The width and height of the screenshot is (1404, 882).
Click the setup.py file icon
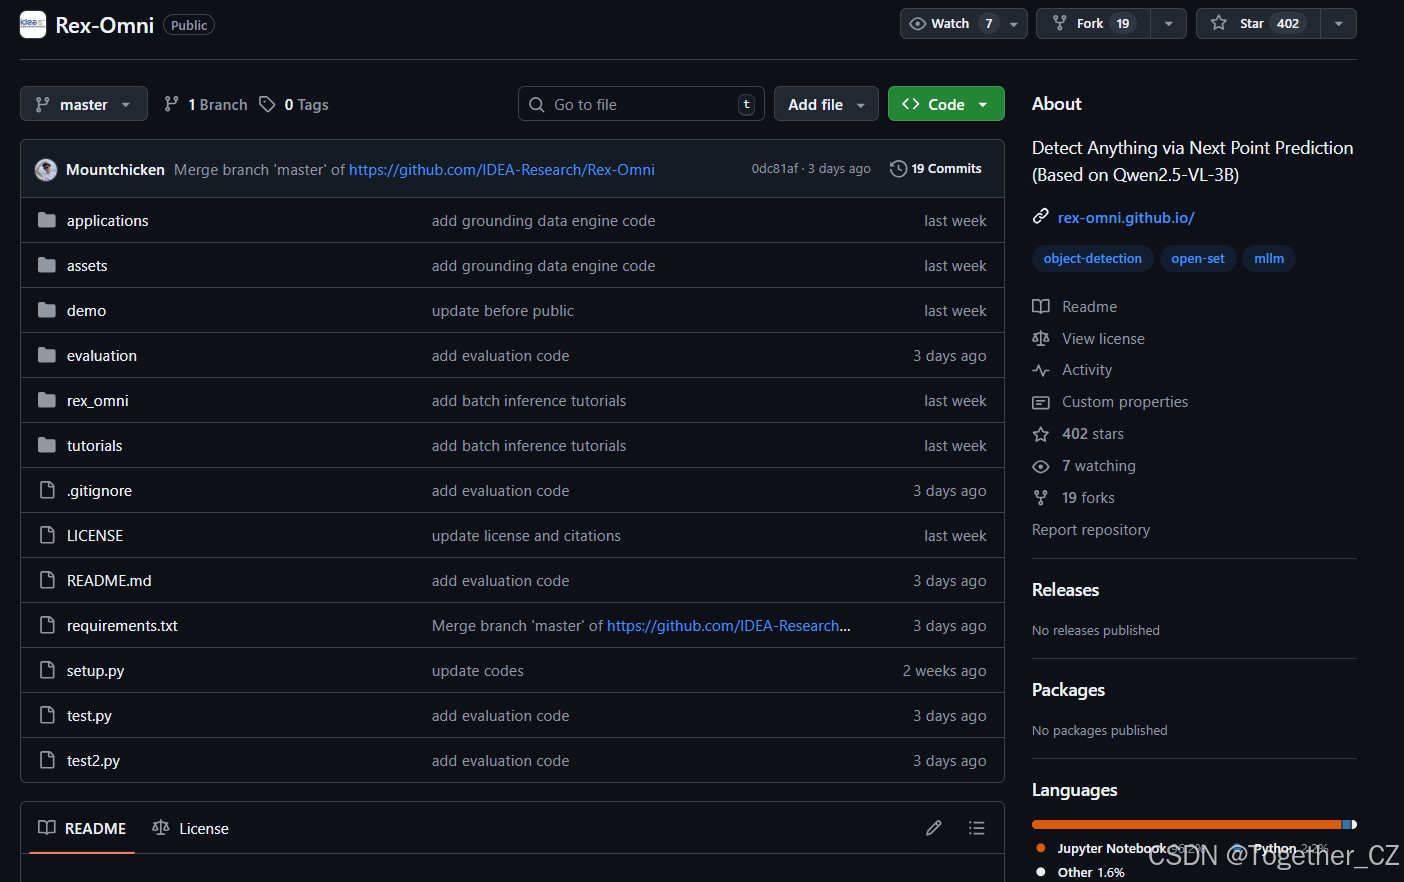click(x=47, y=670)
